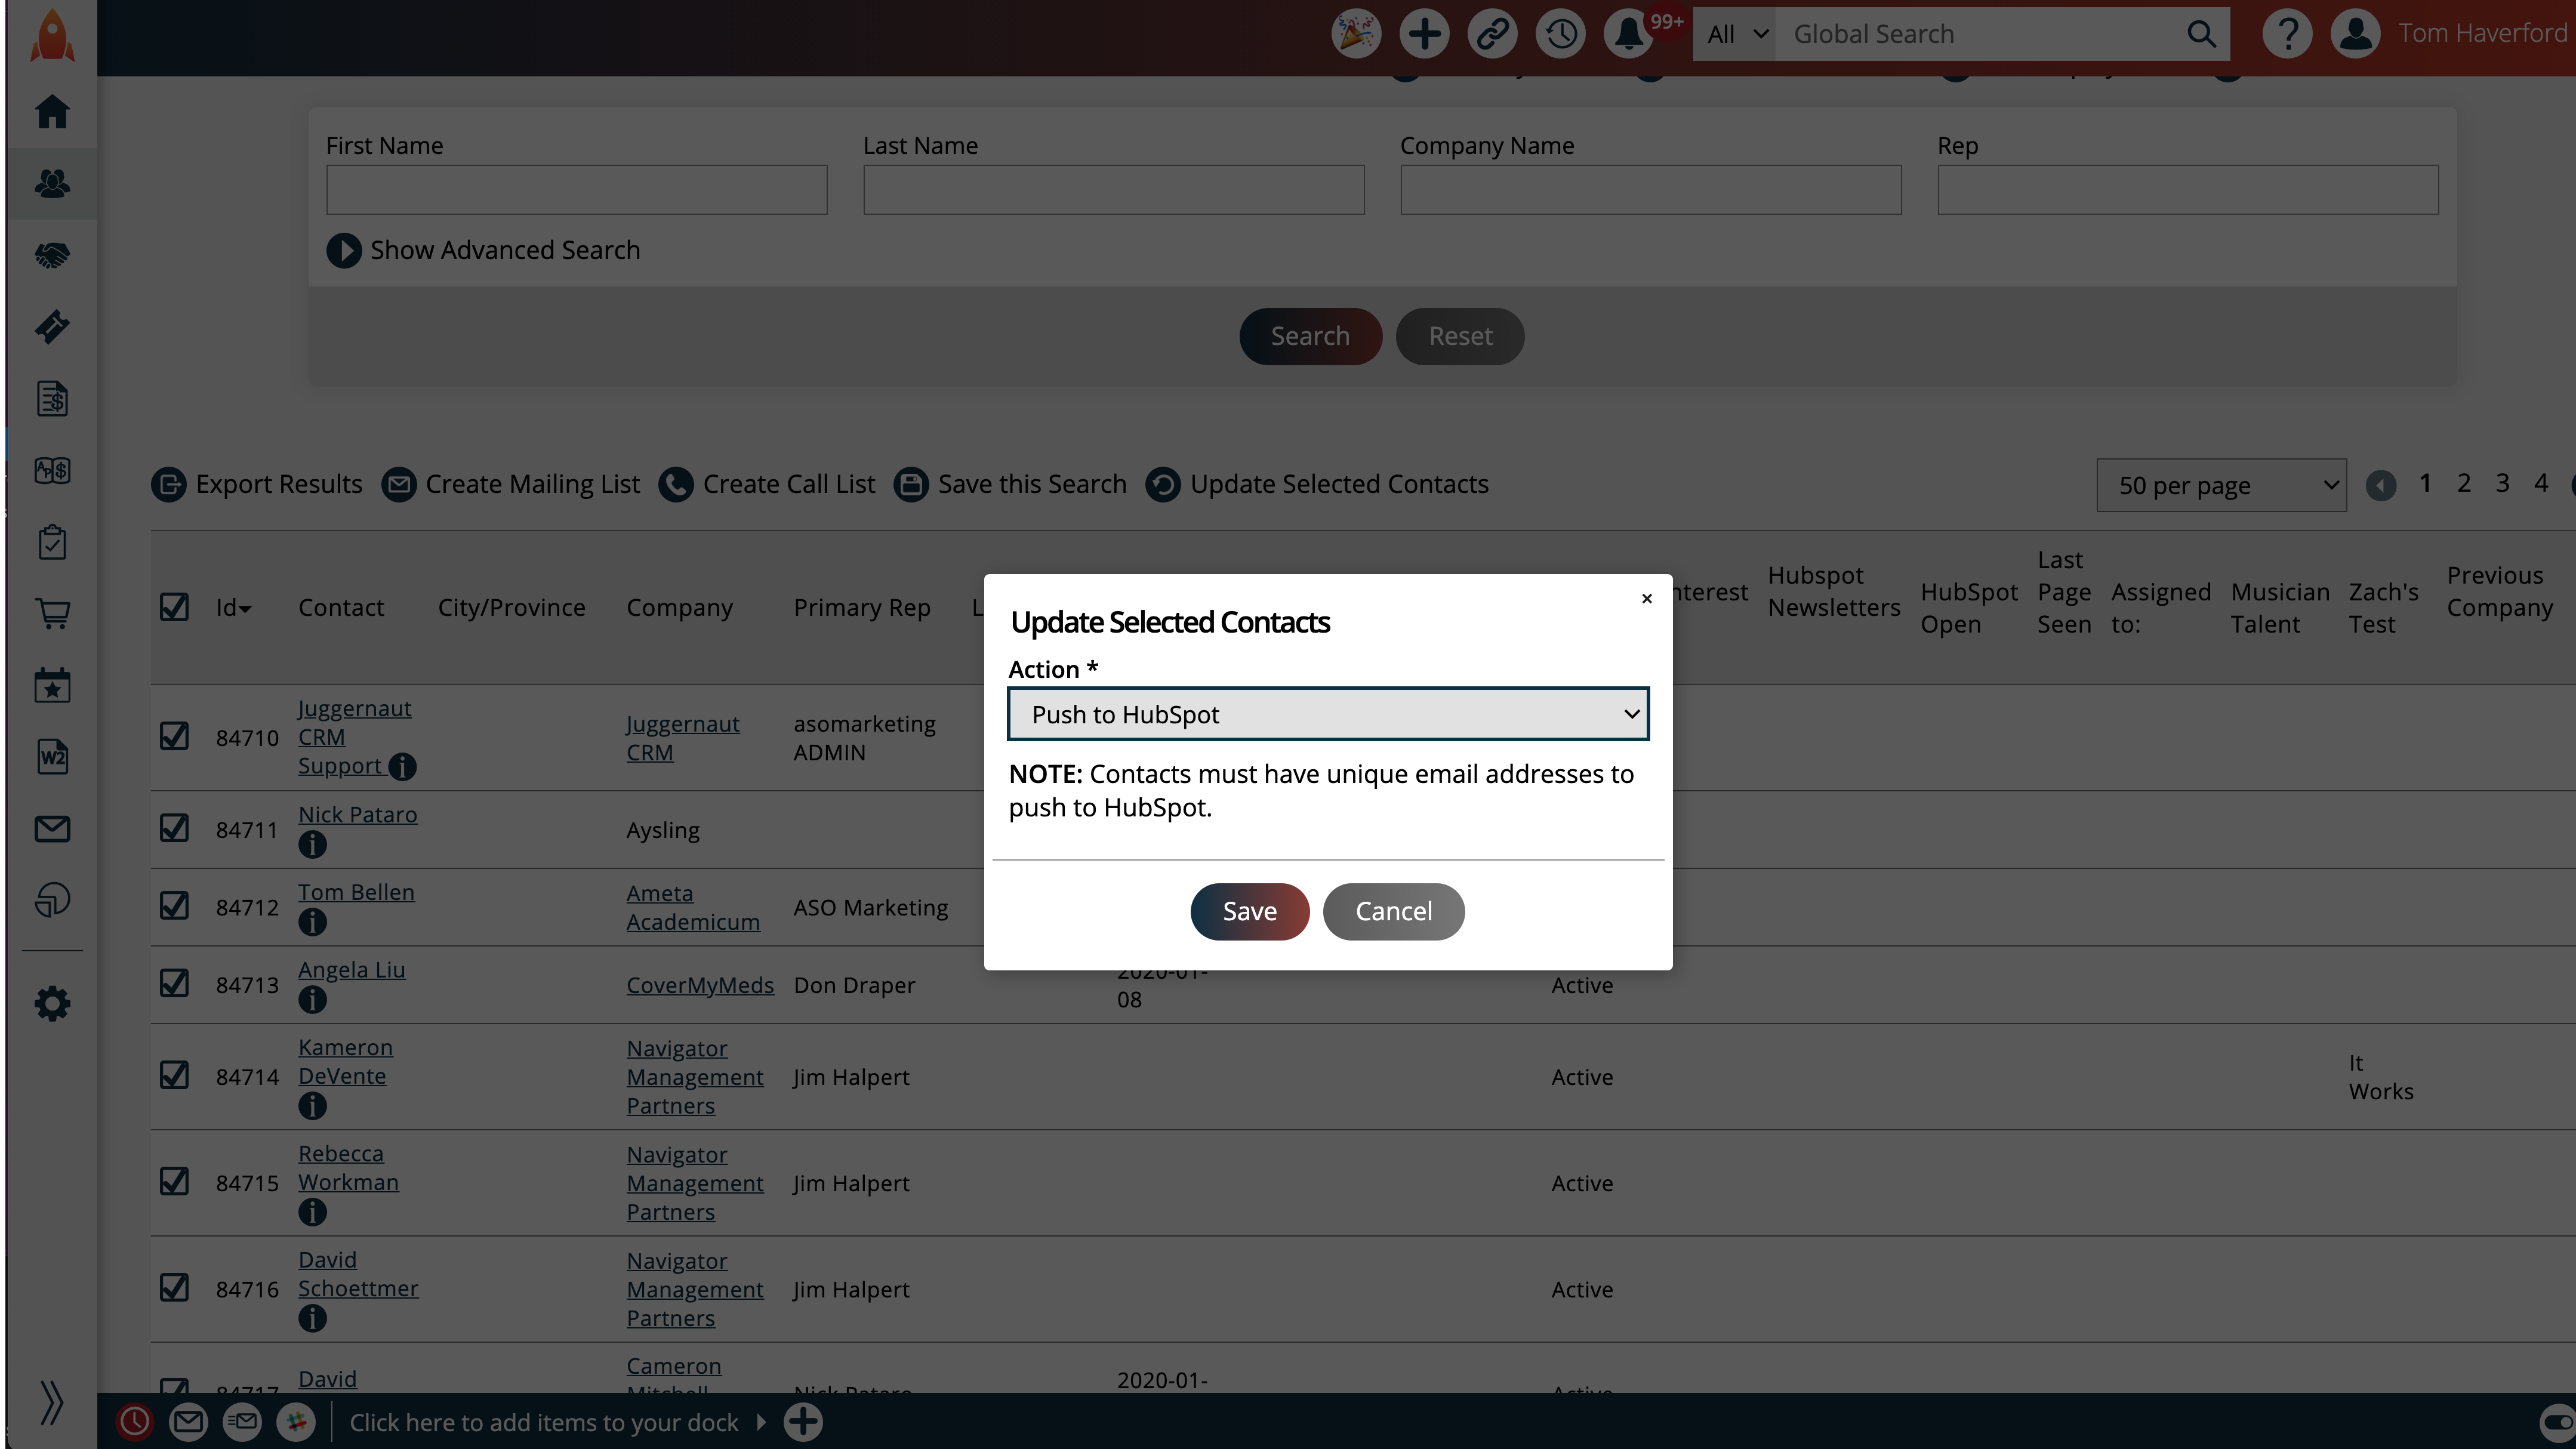Save the Update Selected Contacts action

pyautogui.click(x=1249, y=911)
